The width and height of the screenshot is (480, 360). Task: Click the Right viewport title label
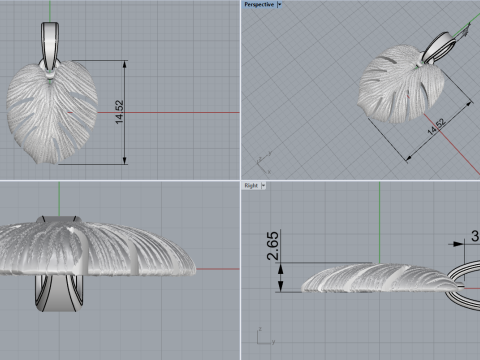[x=251, y=185]
